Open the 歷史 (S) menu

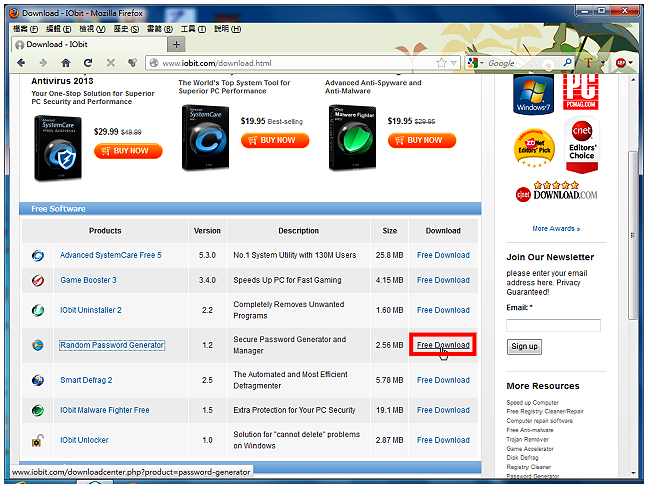point(126,29)
